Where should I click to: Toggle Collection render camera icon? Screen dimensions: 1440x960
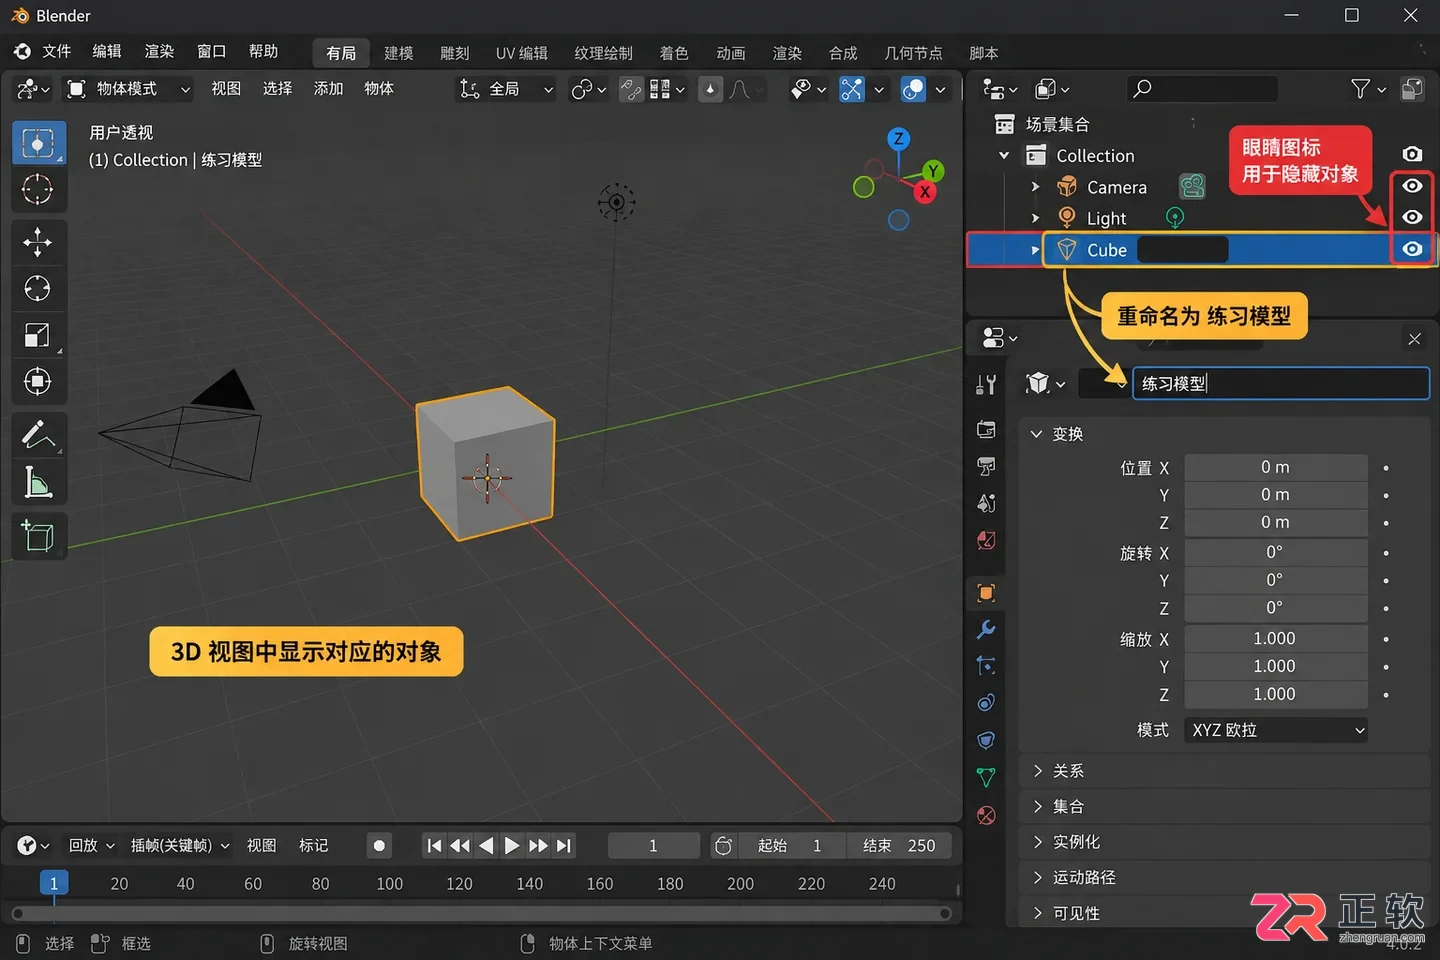coord(1411,154)
